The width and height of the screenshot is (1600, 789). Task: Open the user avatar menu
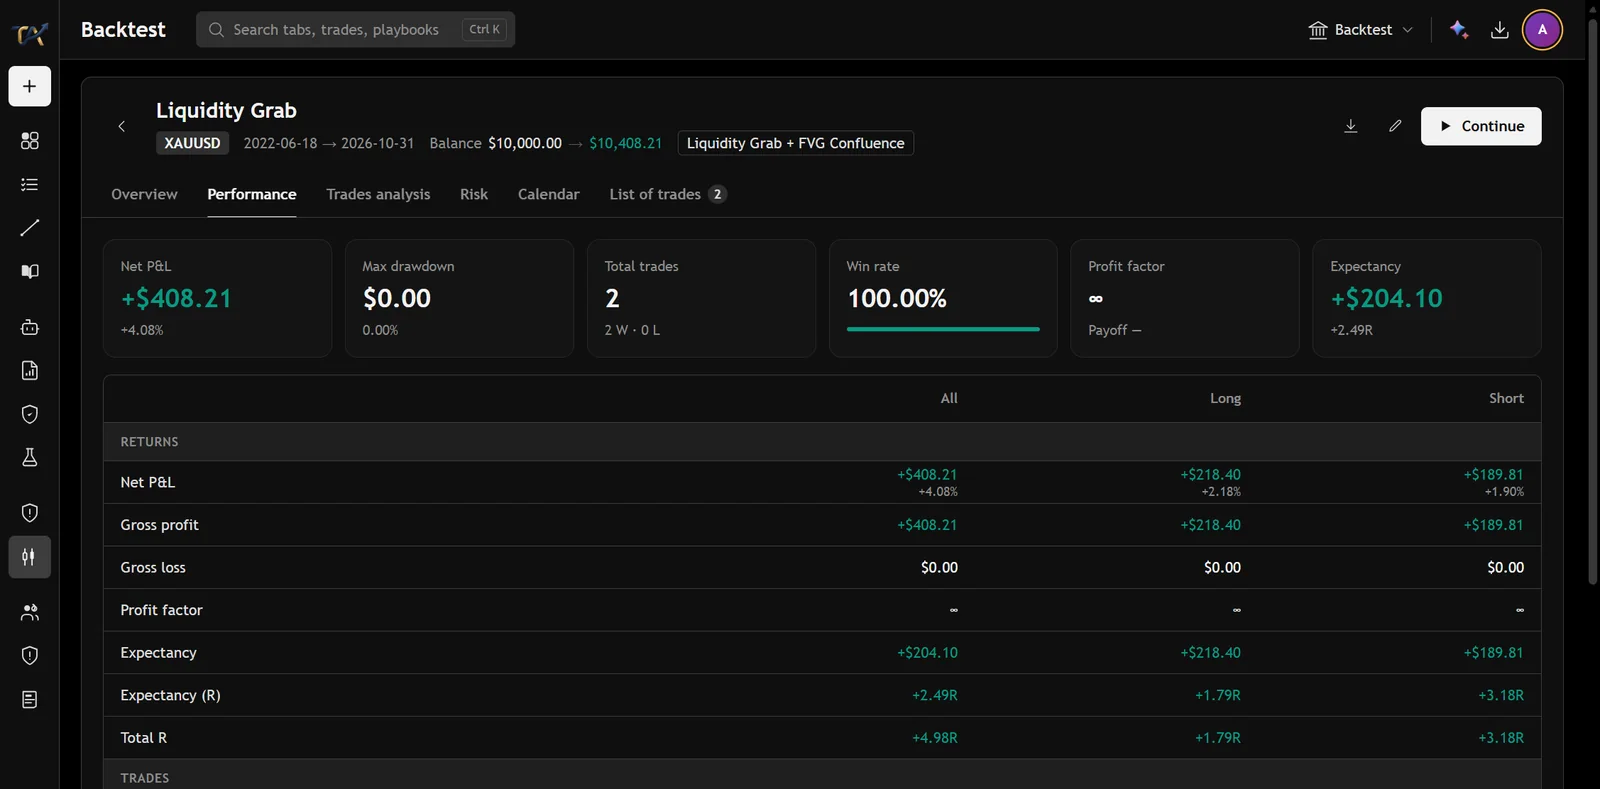tap(1542, 30)
